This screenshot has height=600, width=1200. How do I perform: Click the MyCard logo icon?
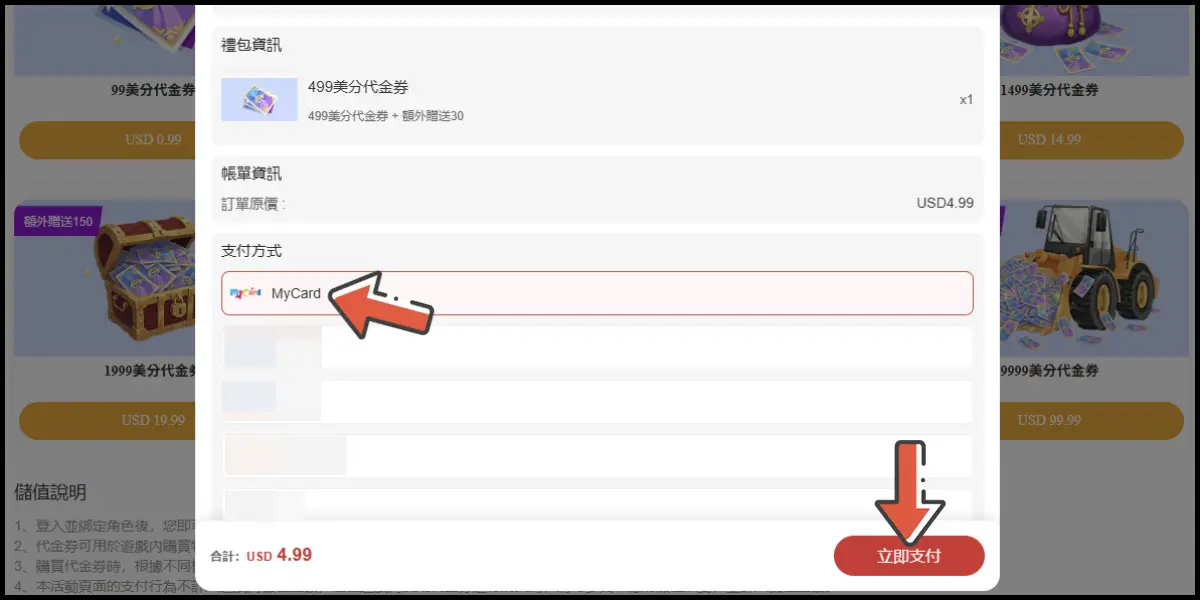click(x=246, y=293)
